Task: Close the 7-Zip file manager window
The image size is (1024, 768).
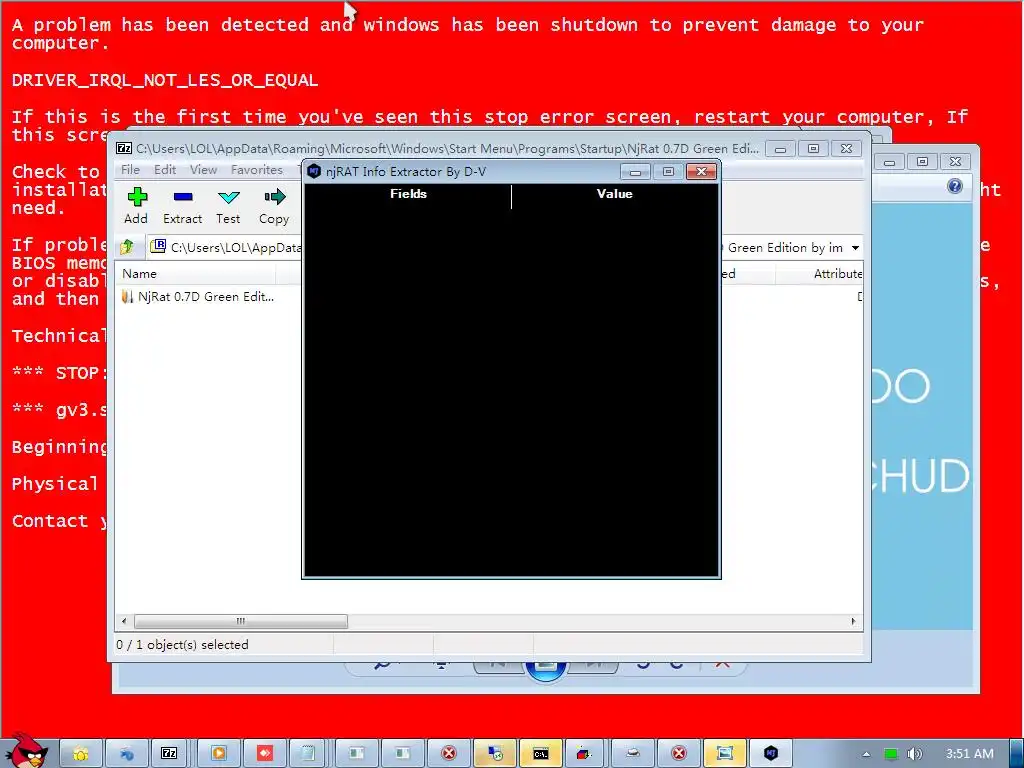Action: pos(846,149)
